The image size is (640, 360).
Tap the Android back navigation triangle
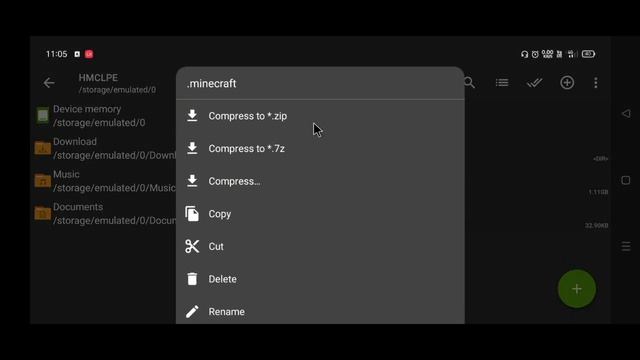(x=626, y=113)
